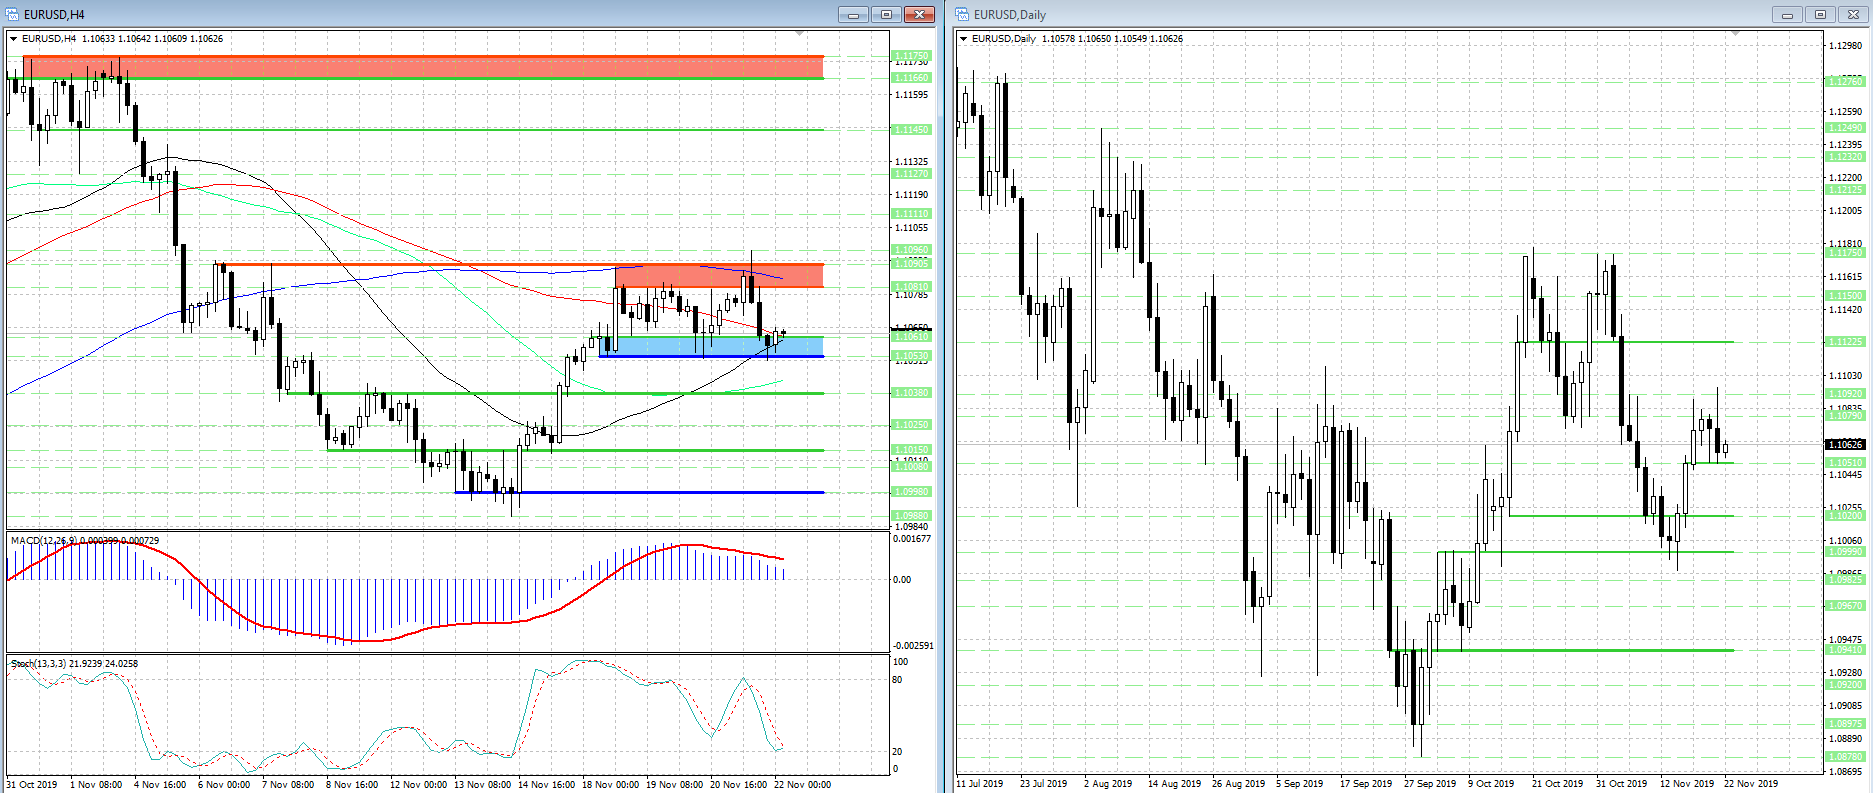Select the upper red zone rectangle on H4 chart
This screenshot has height=793, width=1873.
point(423,67)
